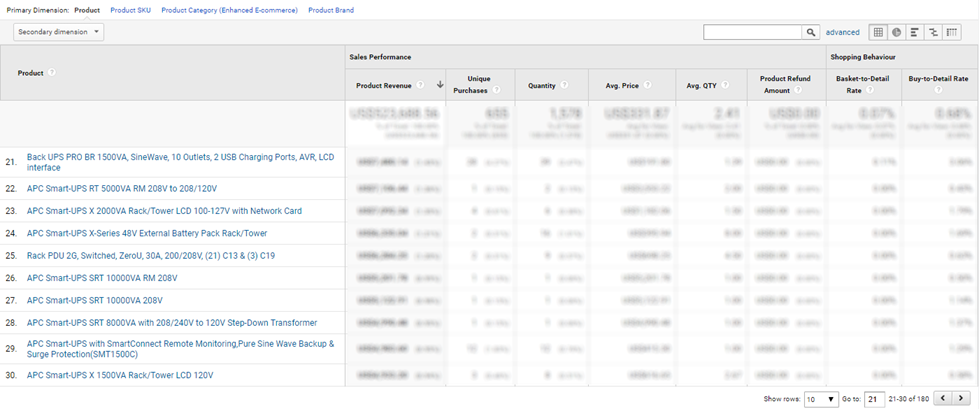Select the Product primary dimension
979x409 pixels.
[x=87, y=11]
